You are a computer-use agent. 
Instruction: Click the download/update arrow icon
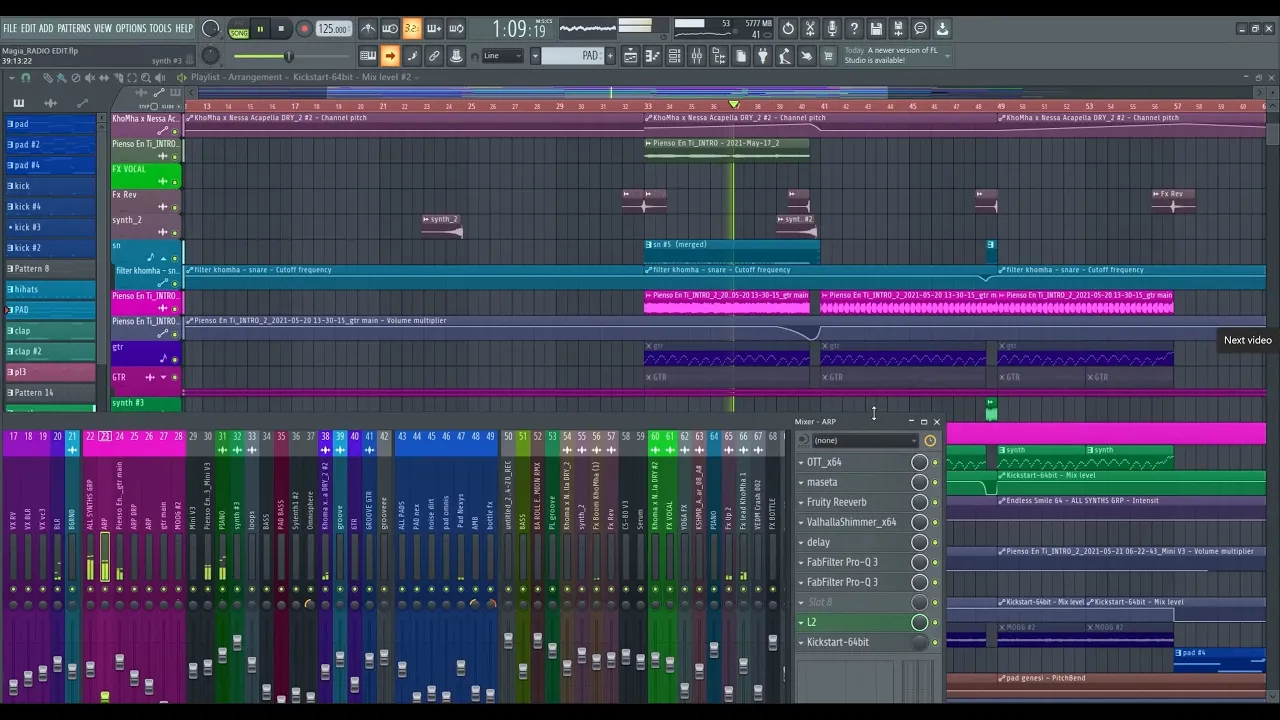[942, 29]
